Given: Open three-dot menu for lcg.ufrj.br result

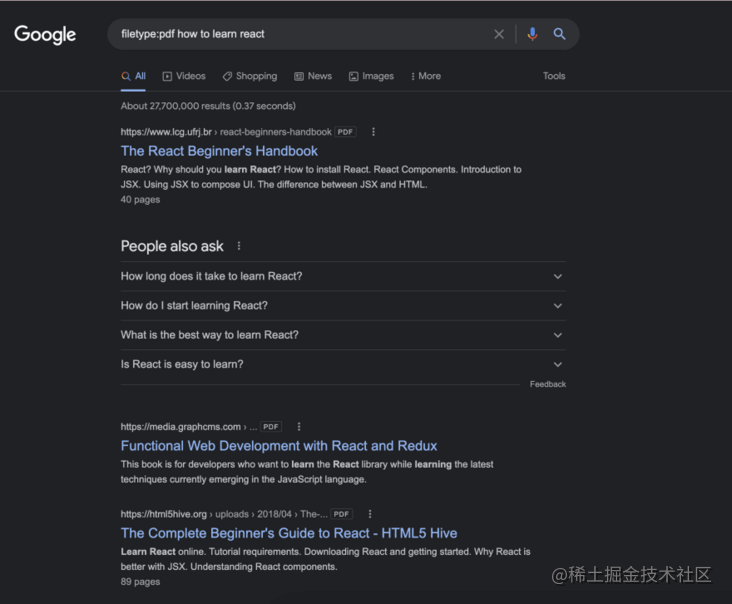Looking at the screenshot, I should point(373,132).
